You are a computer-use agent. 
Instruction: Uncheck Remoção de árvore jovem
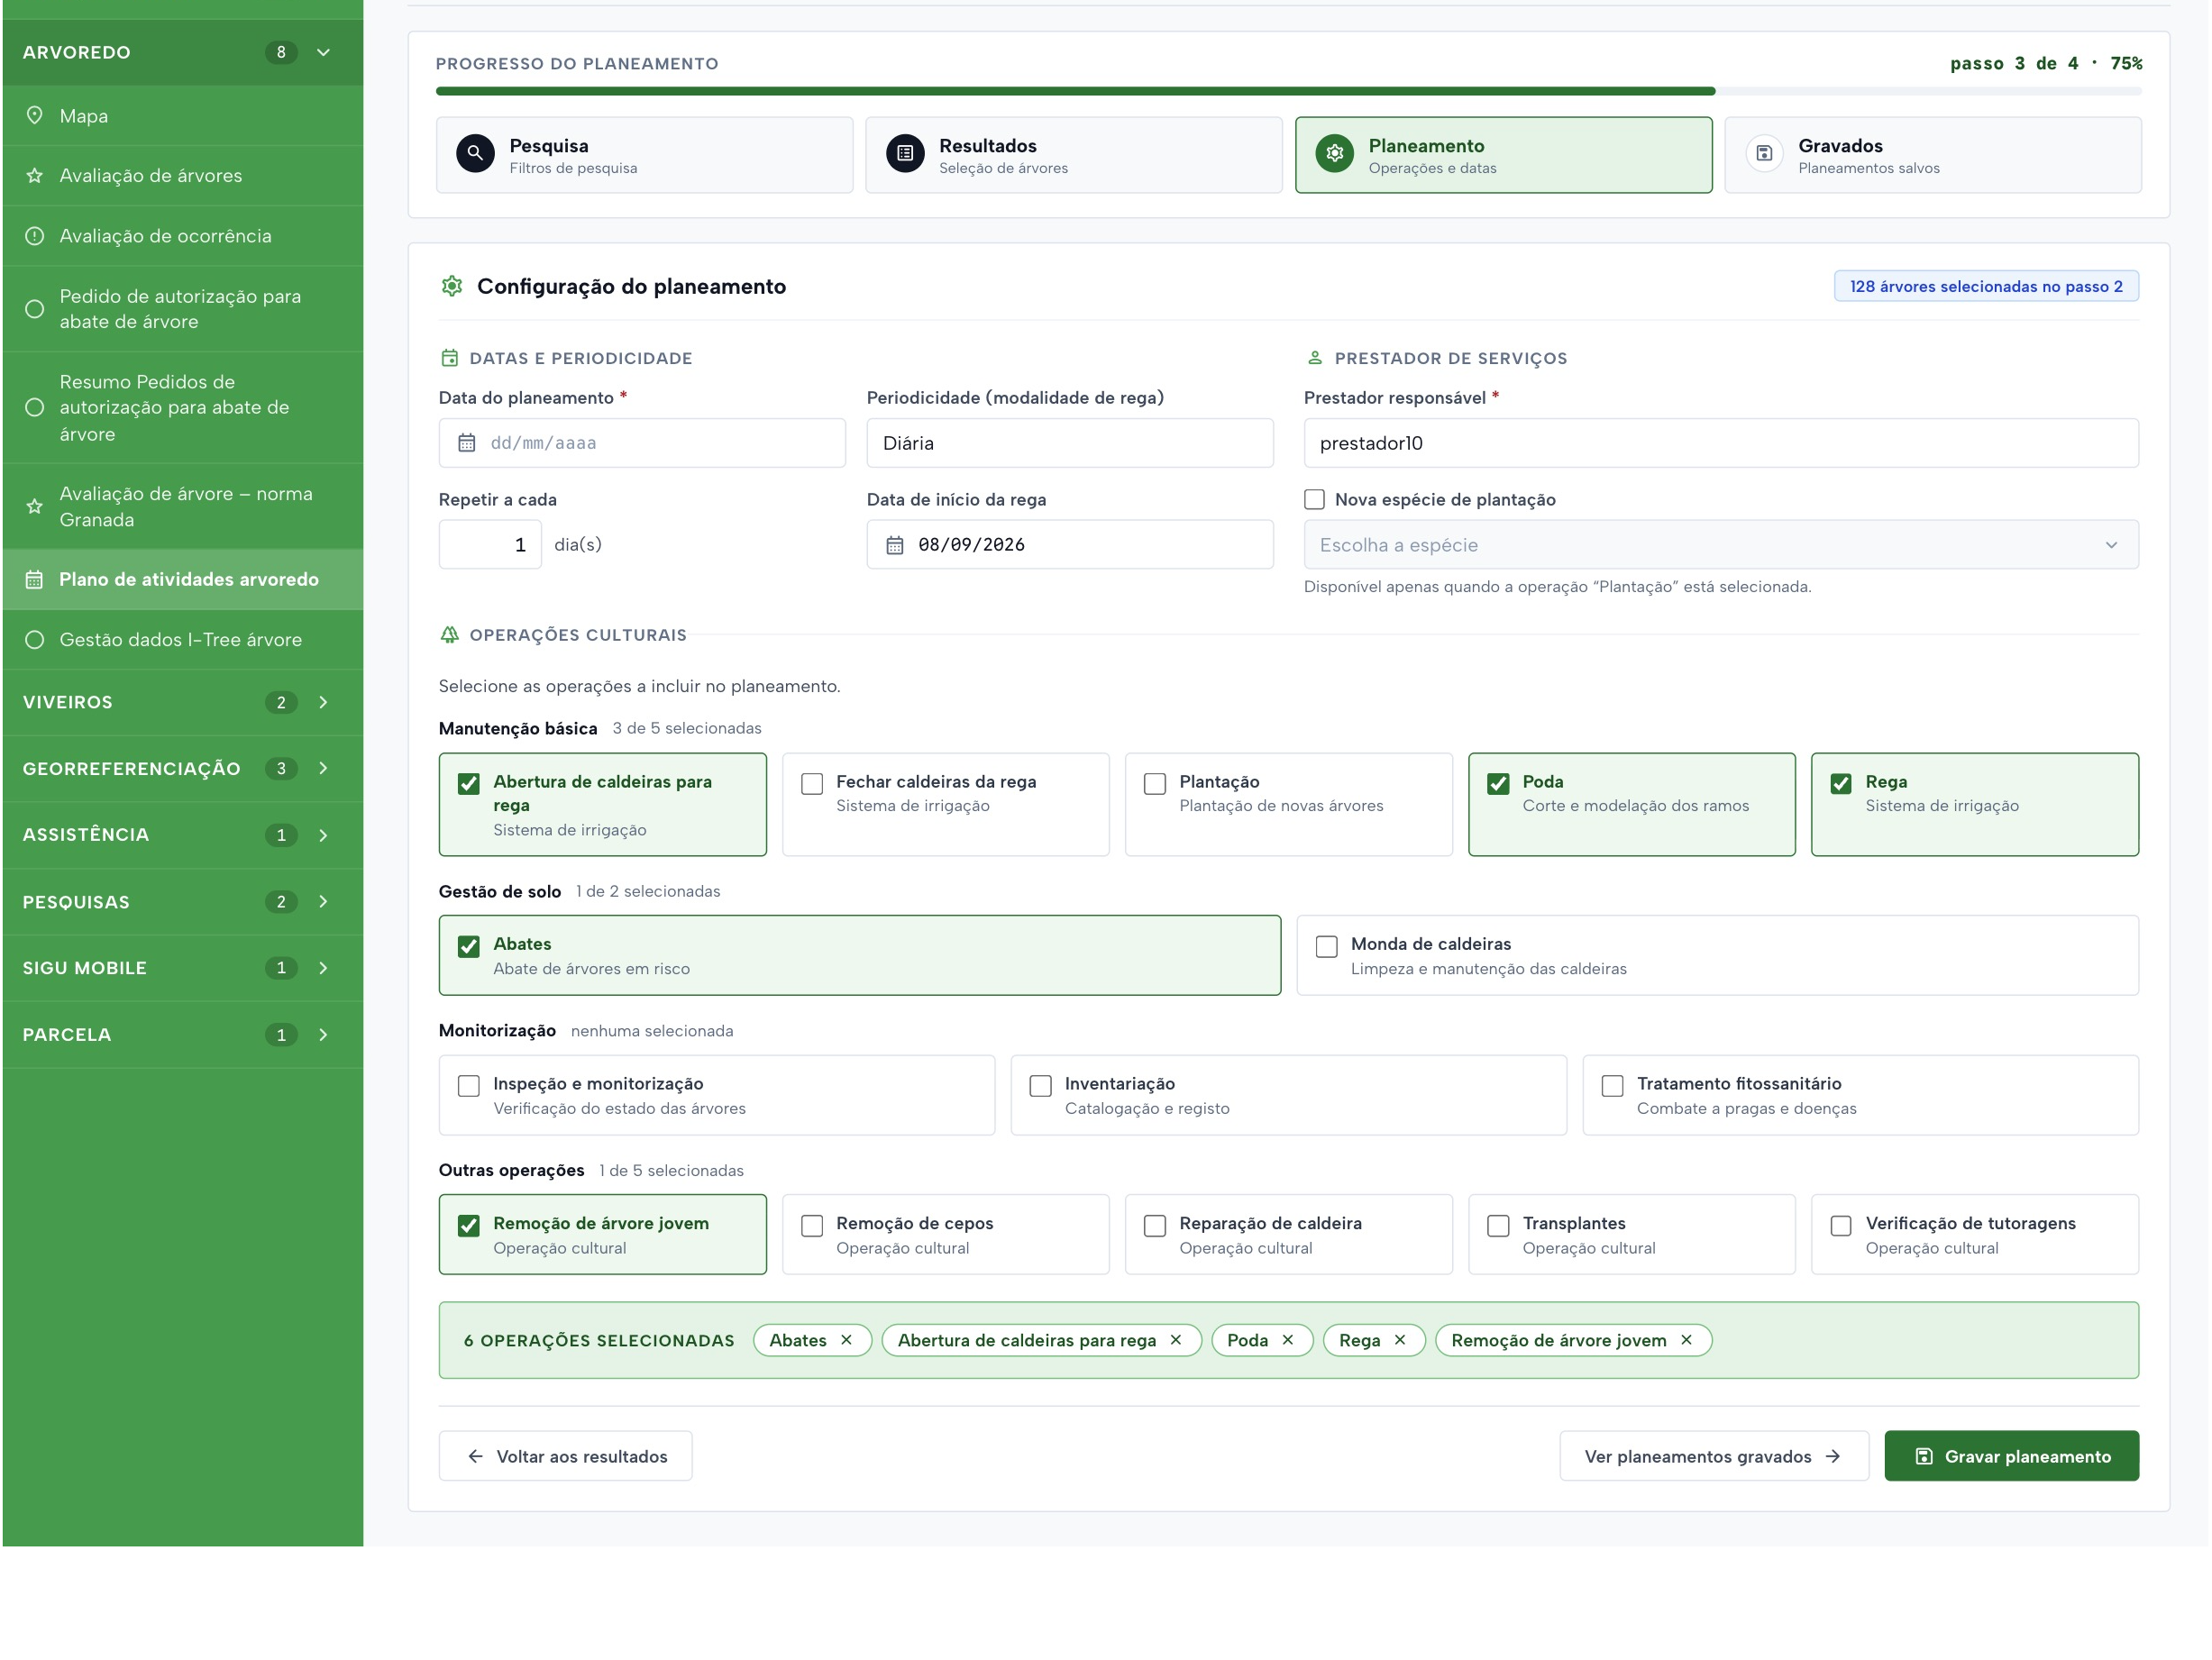pos(469,1226)
